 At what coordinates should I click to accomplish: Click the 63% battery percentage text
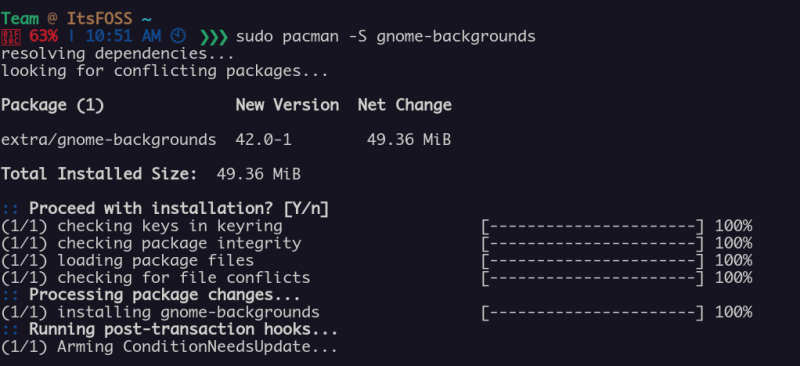pos(44,37)
